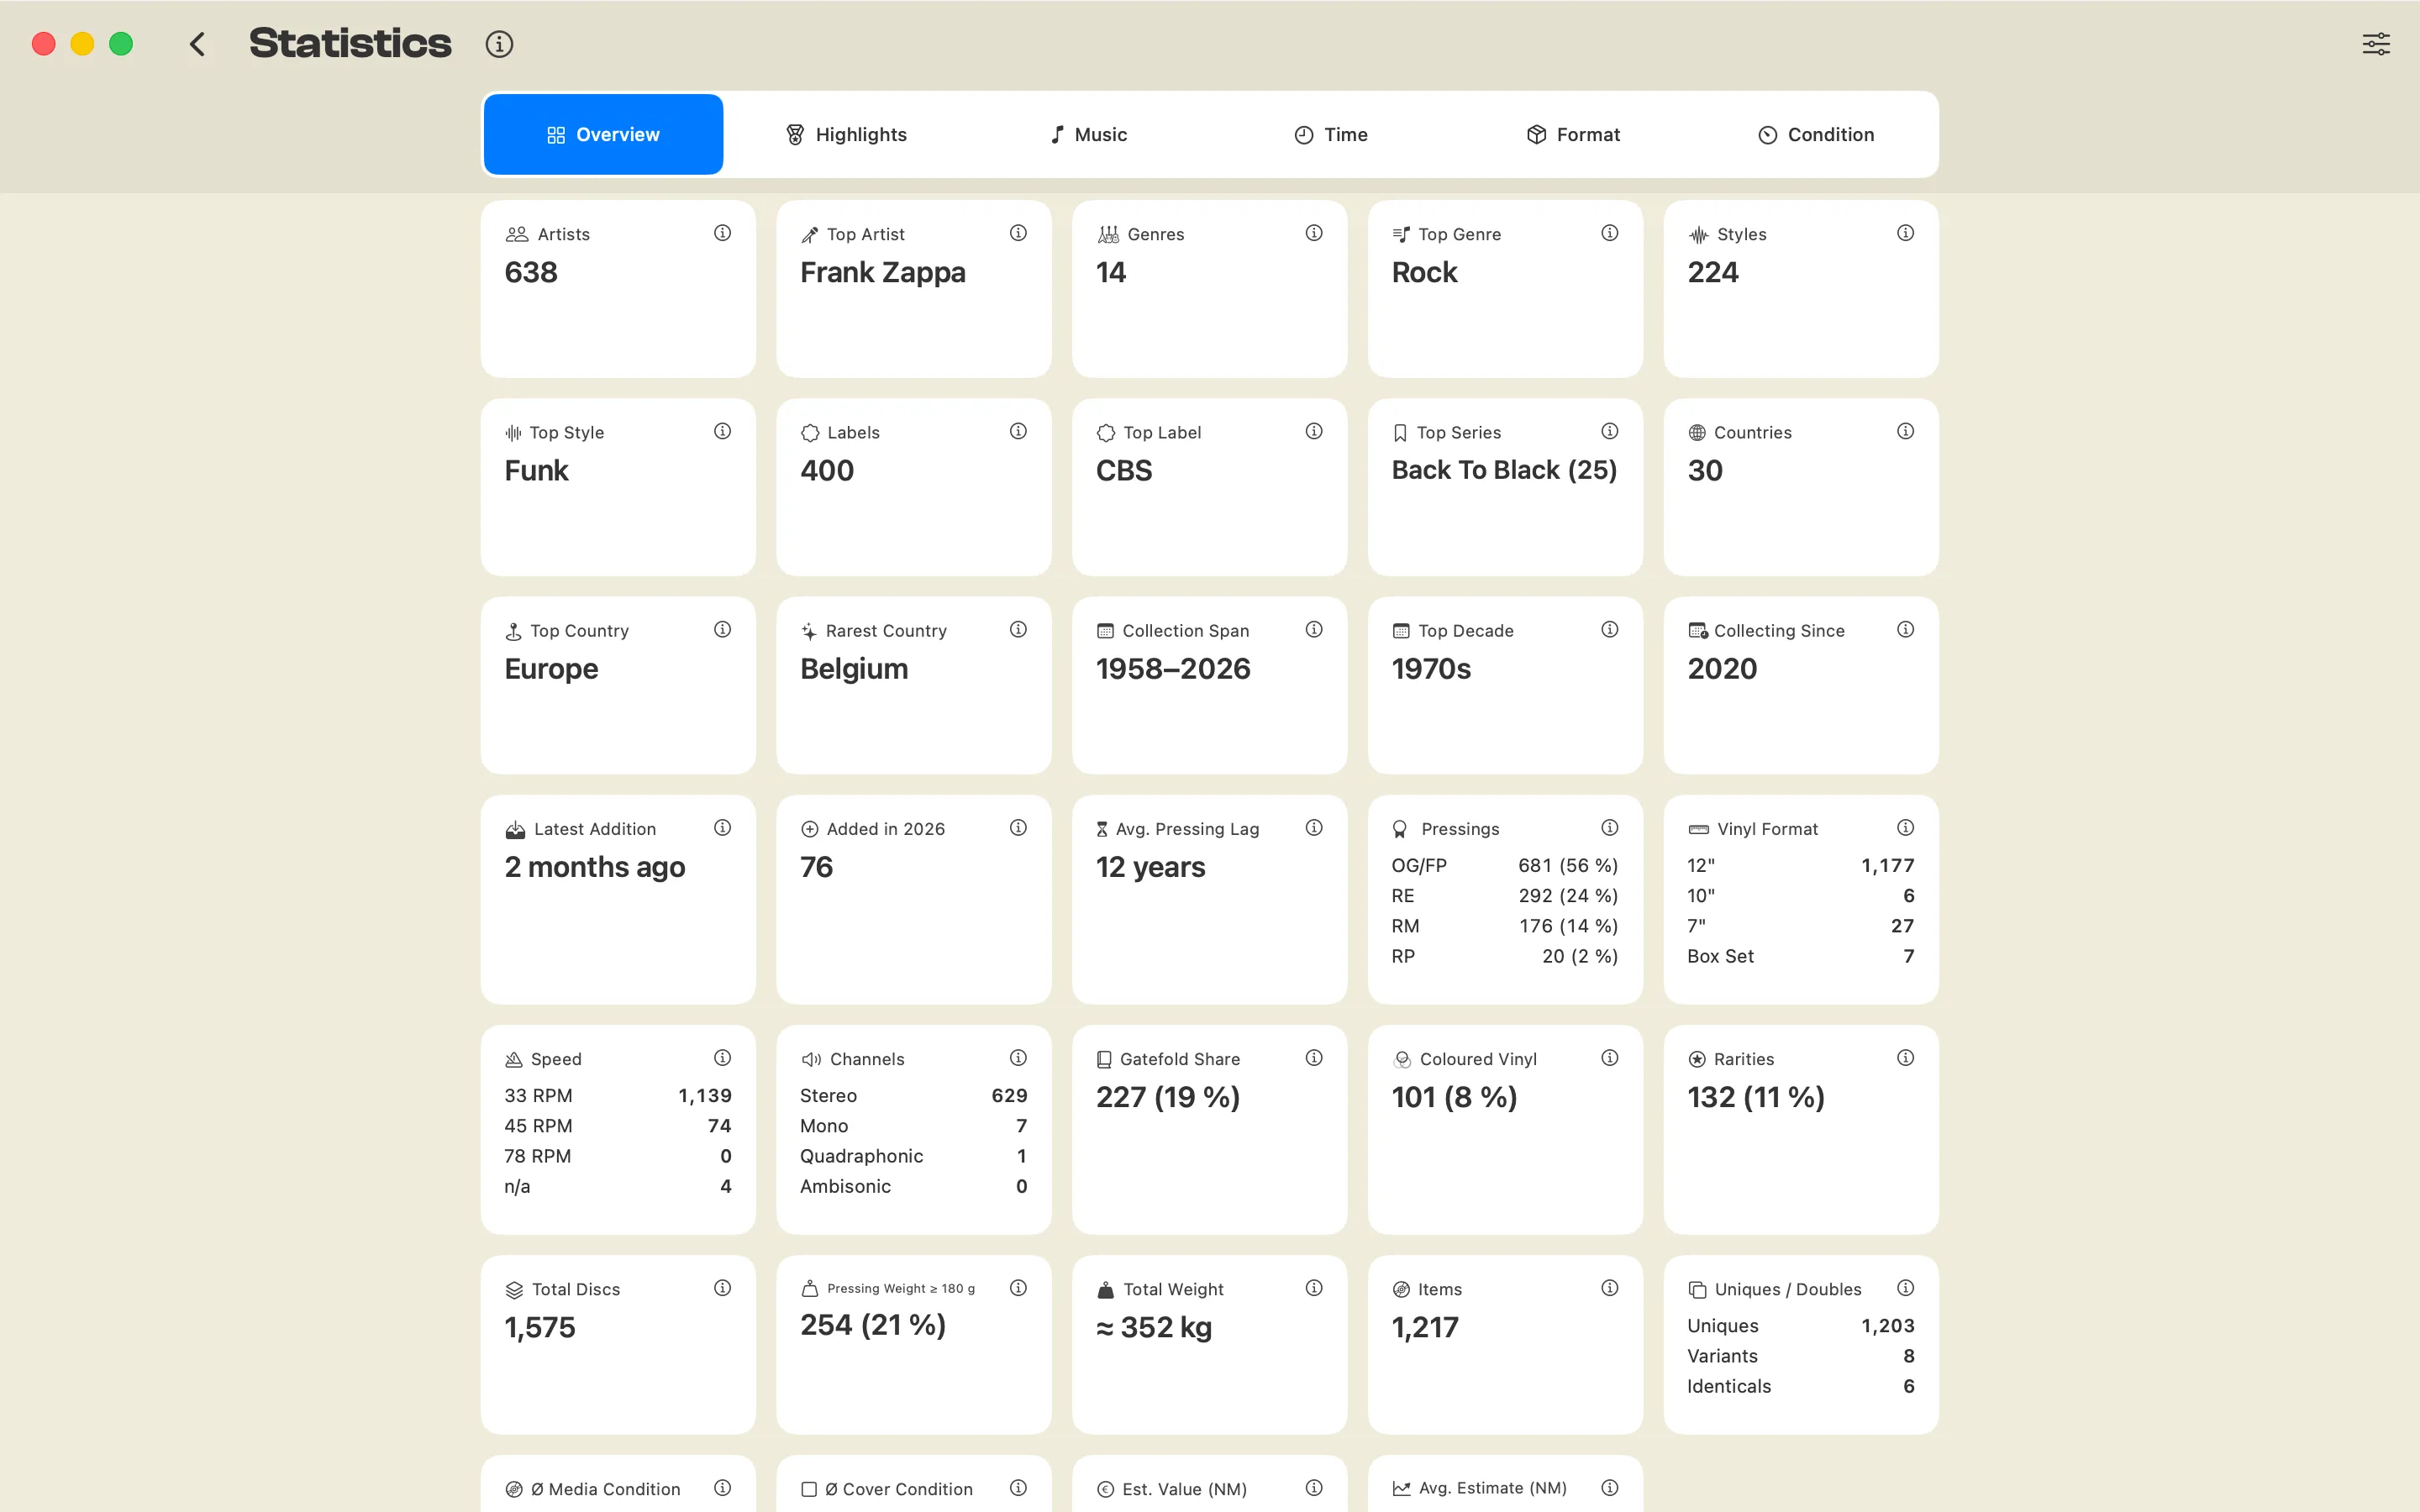Go back using the back chevron
This screenshot has width=2420, height=1512.
click(197, 44)
